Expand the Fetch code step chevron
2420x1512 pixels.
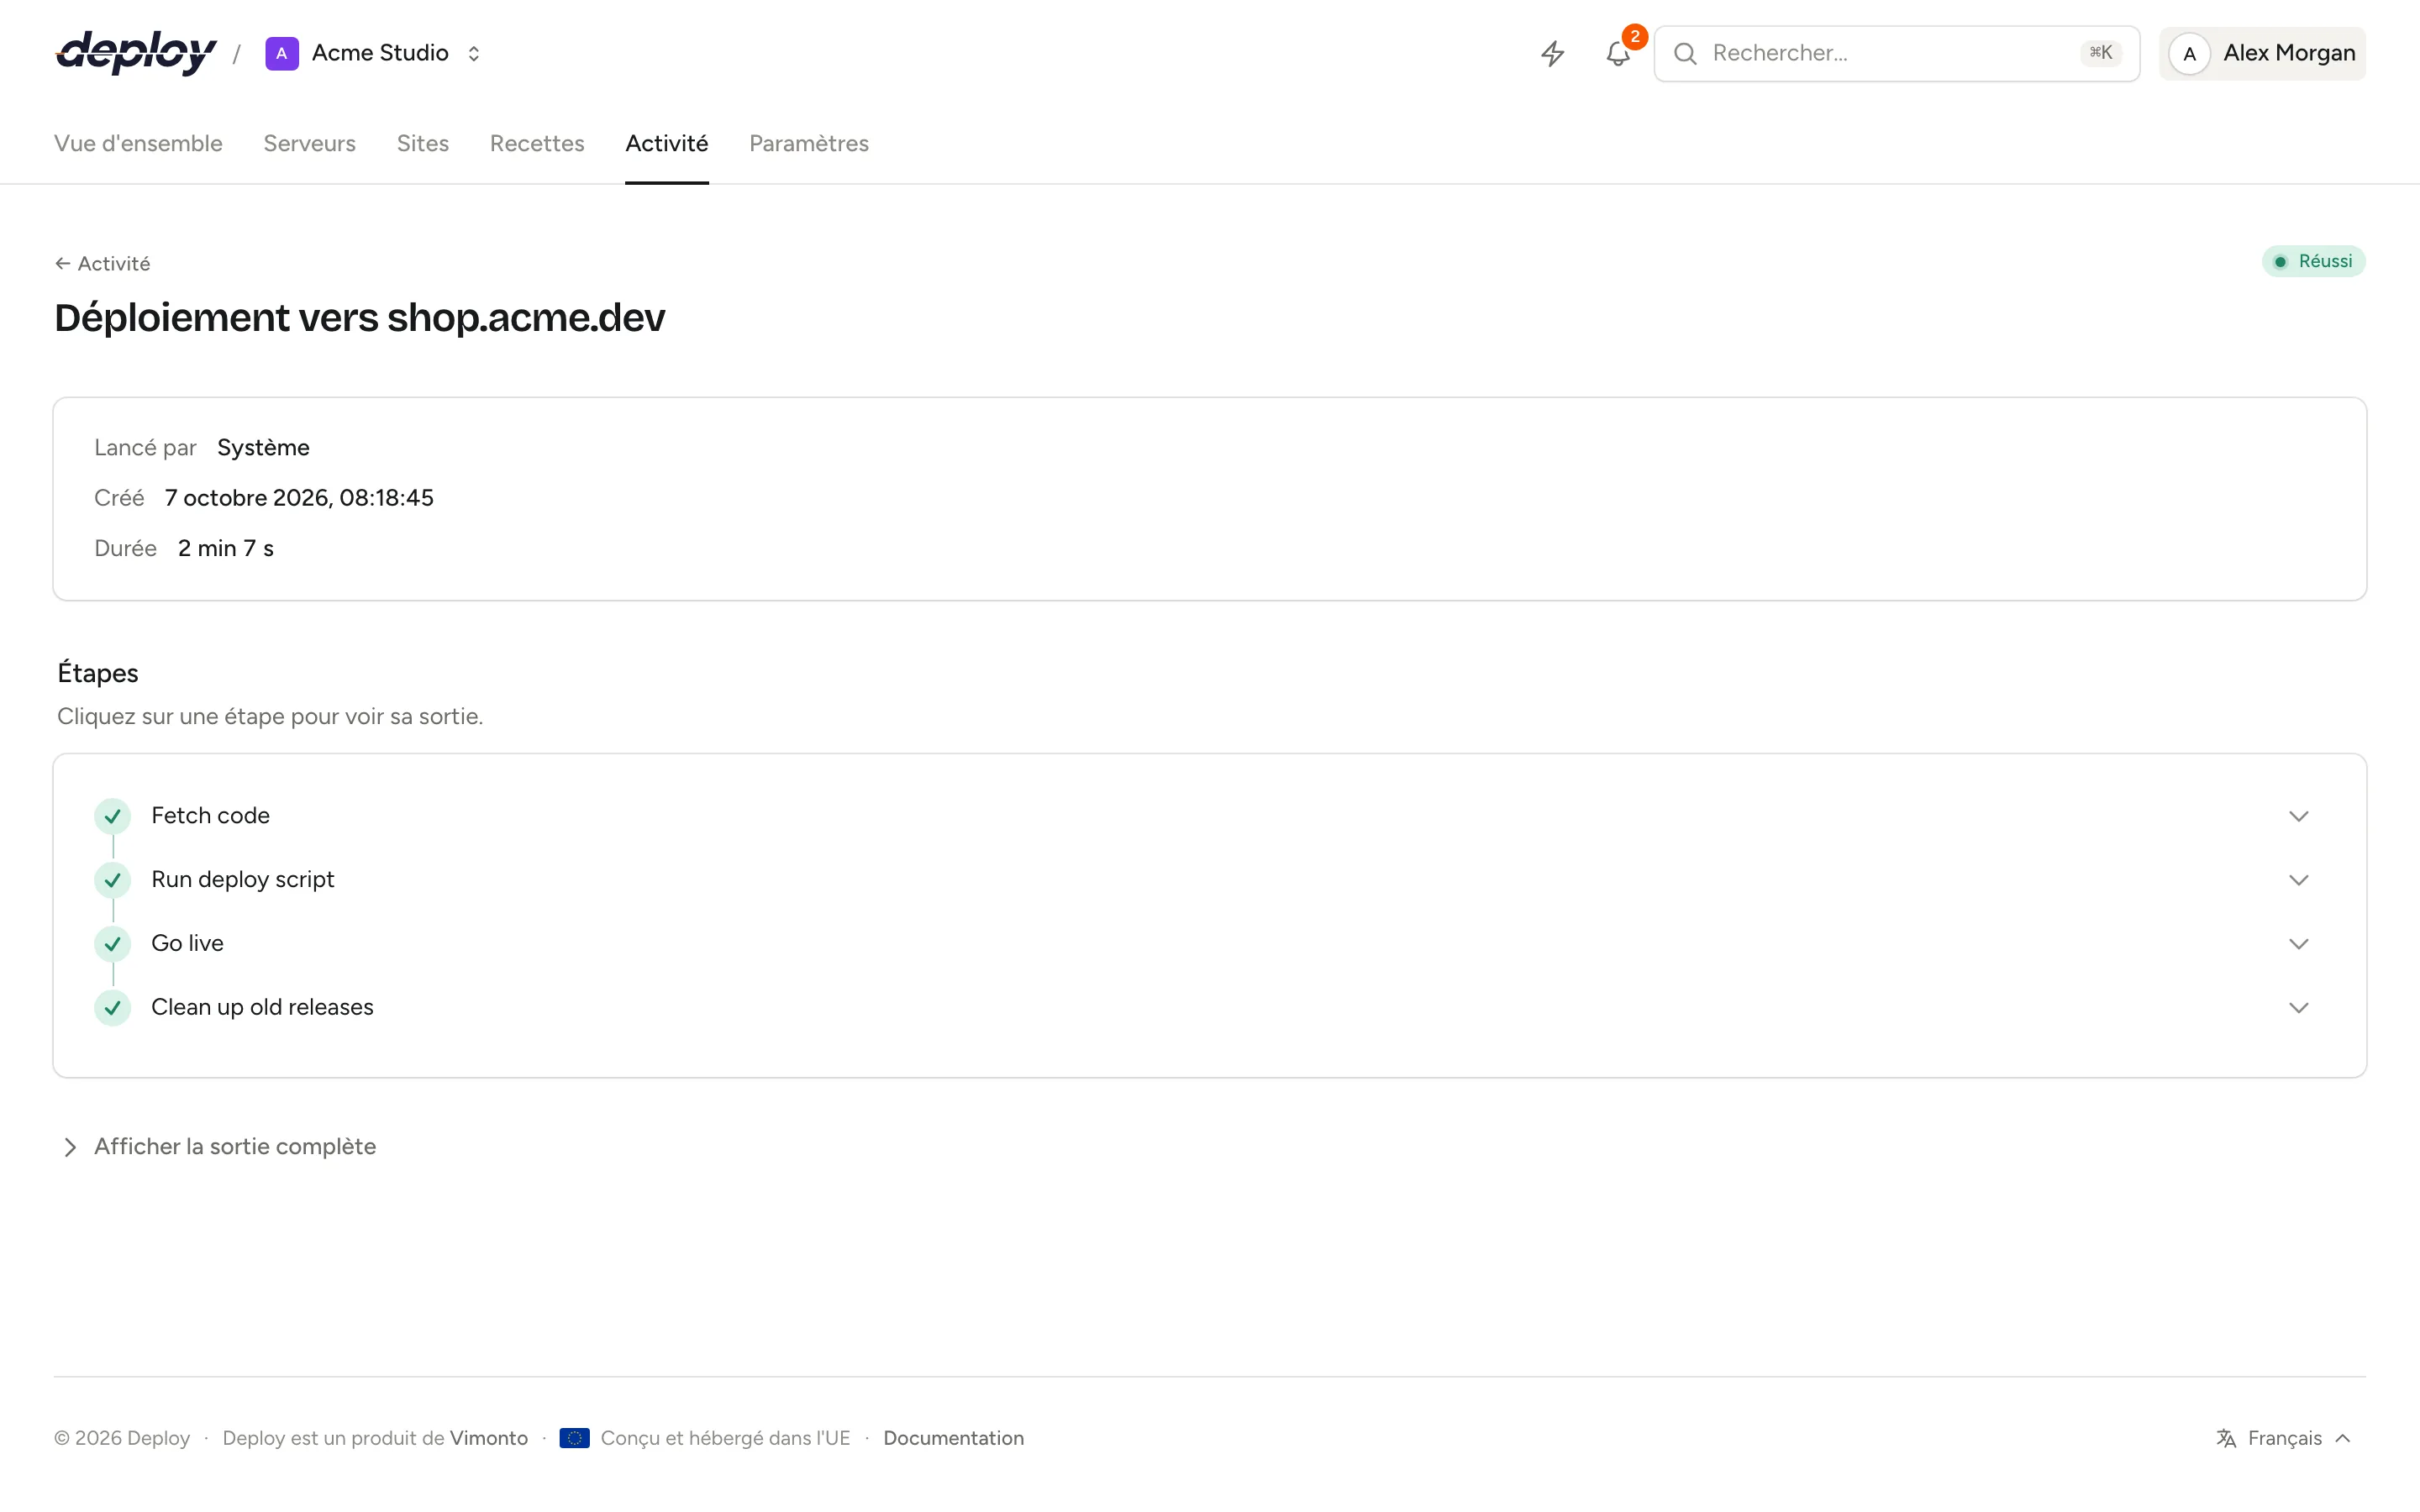[2298, 816]
